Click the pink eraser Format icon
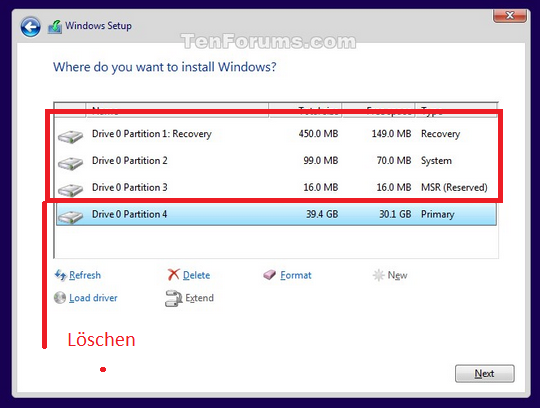 click(x=270, y=275)
